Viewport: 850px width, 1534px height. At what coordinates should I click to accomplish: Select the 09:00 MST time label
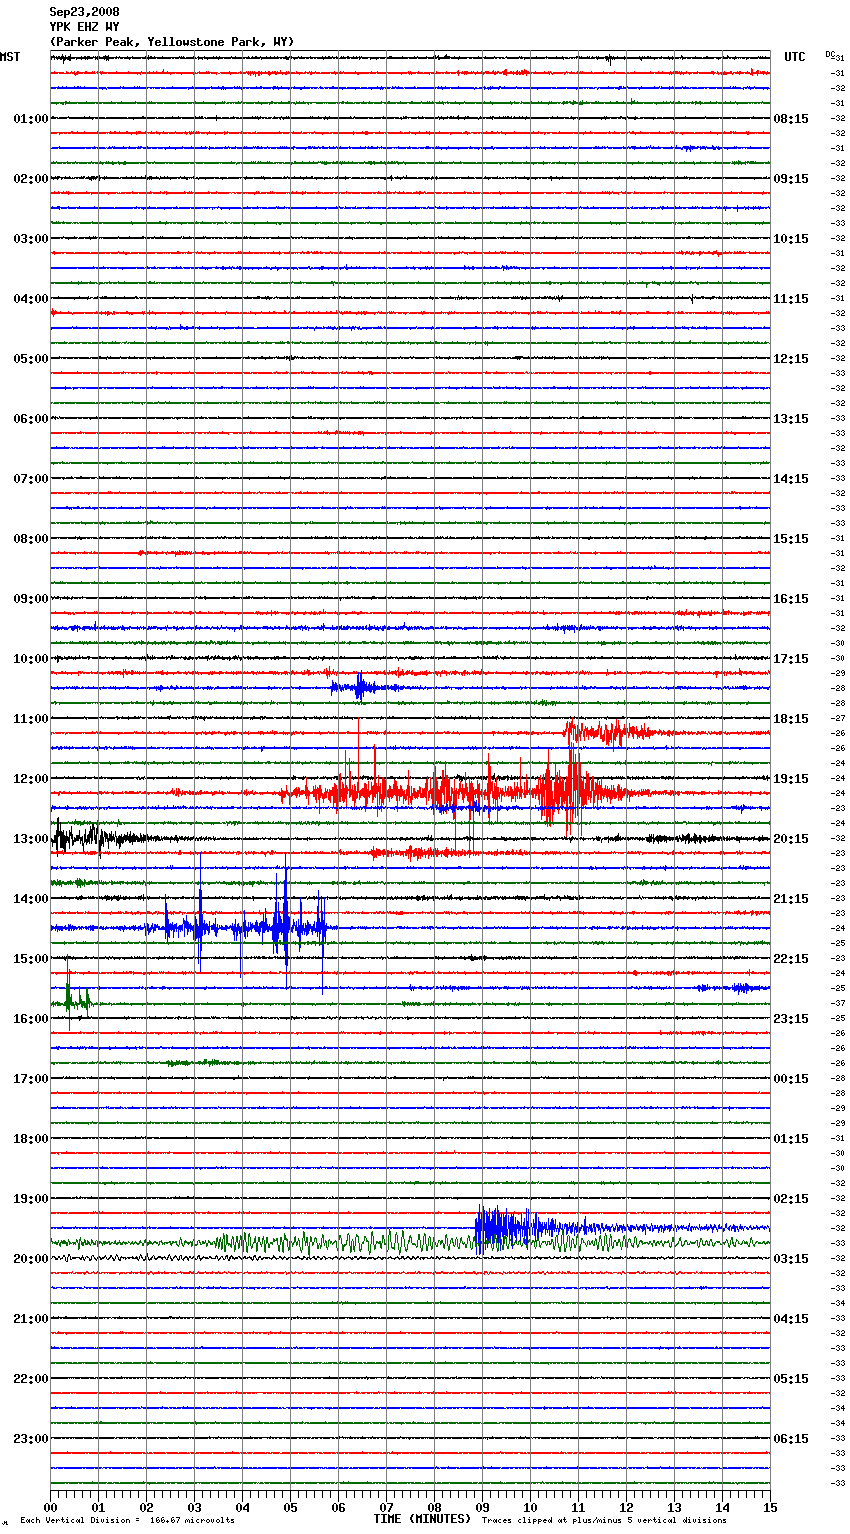click(31, 599)
